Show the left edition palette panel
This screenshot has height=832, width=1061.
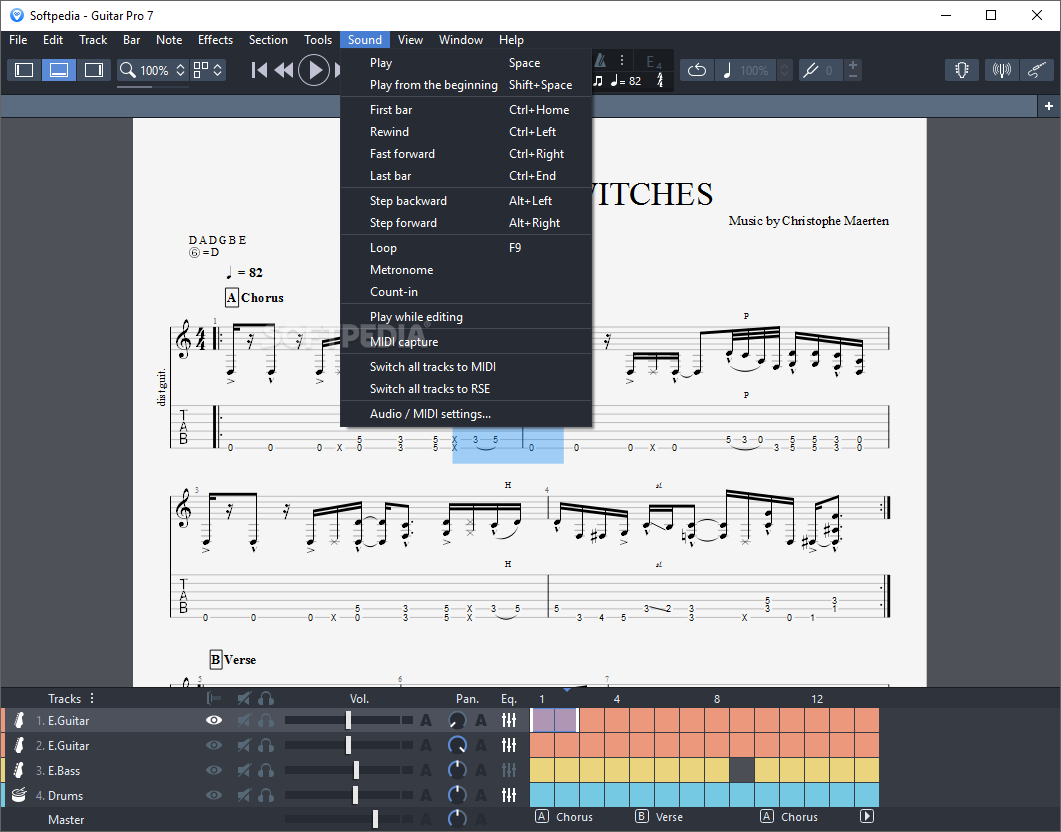(x=24, y=70)
